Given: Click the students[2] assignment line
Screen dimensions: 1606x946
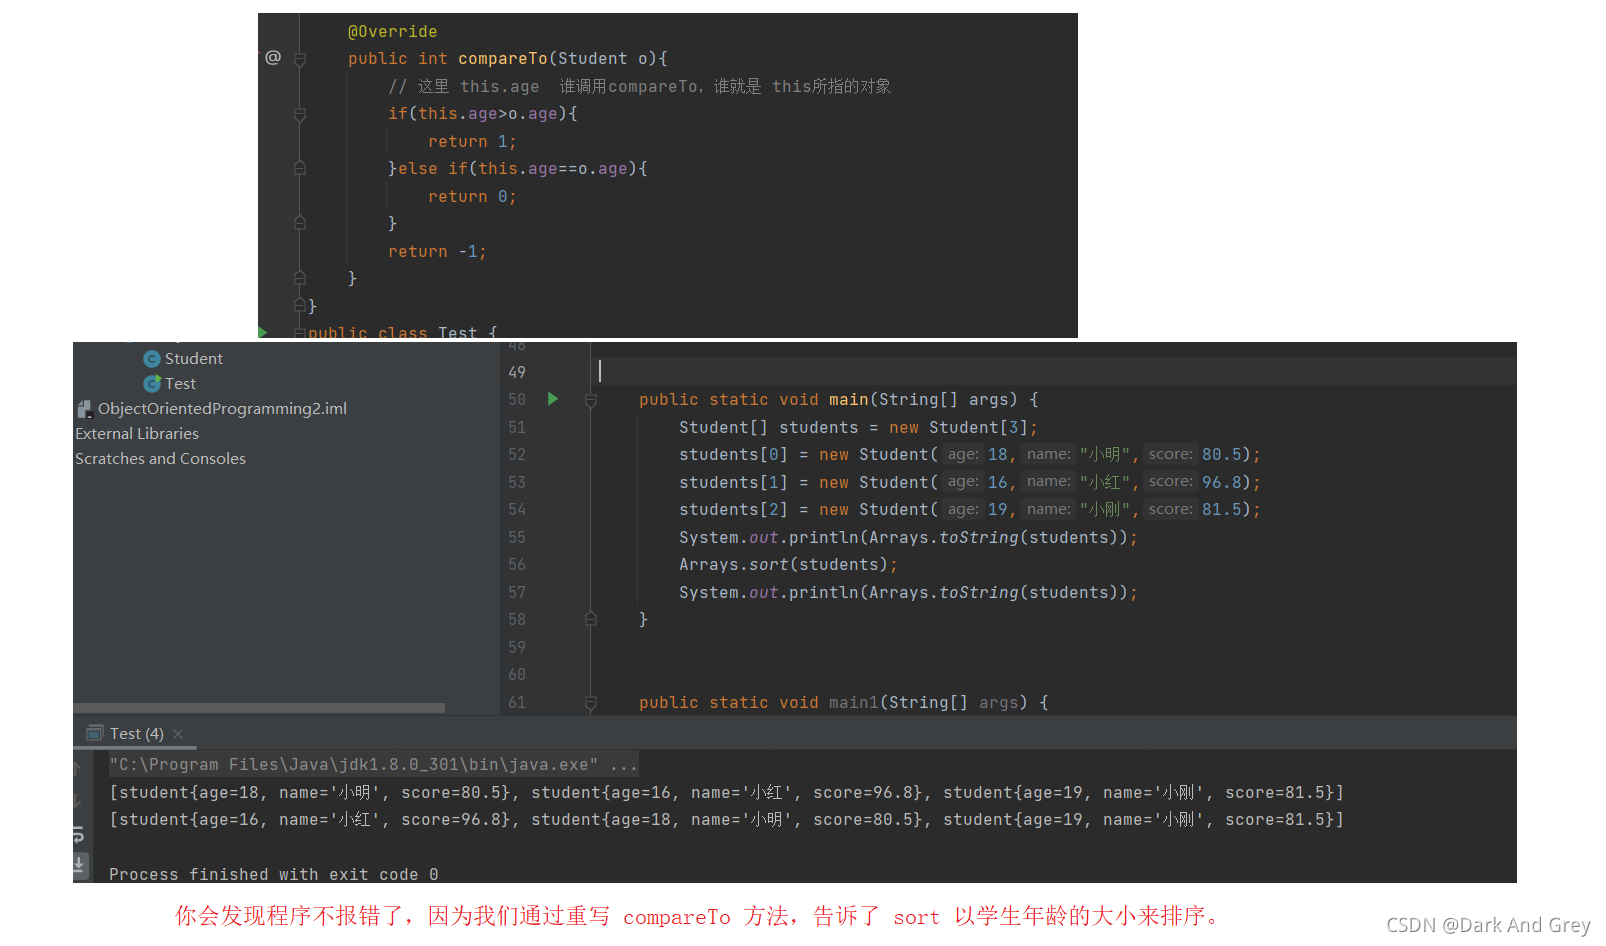Looking at the screenshot, I should tap(969, 510).
